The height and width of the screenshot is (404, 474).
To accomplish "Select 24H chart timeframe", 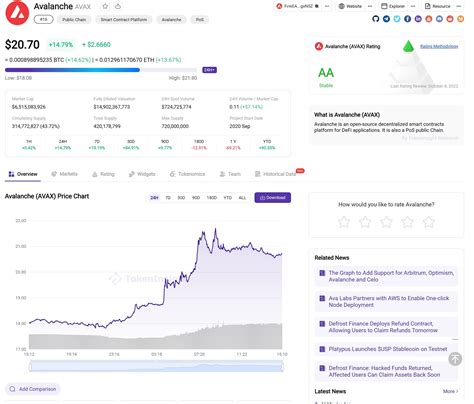I will [x=154, y=198].
